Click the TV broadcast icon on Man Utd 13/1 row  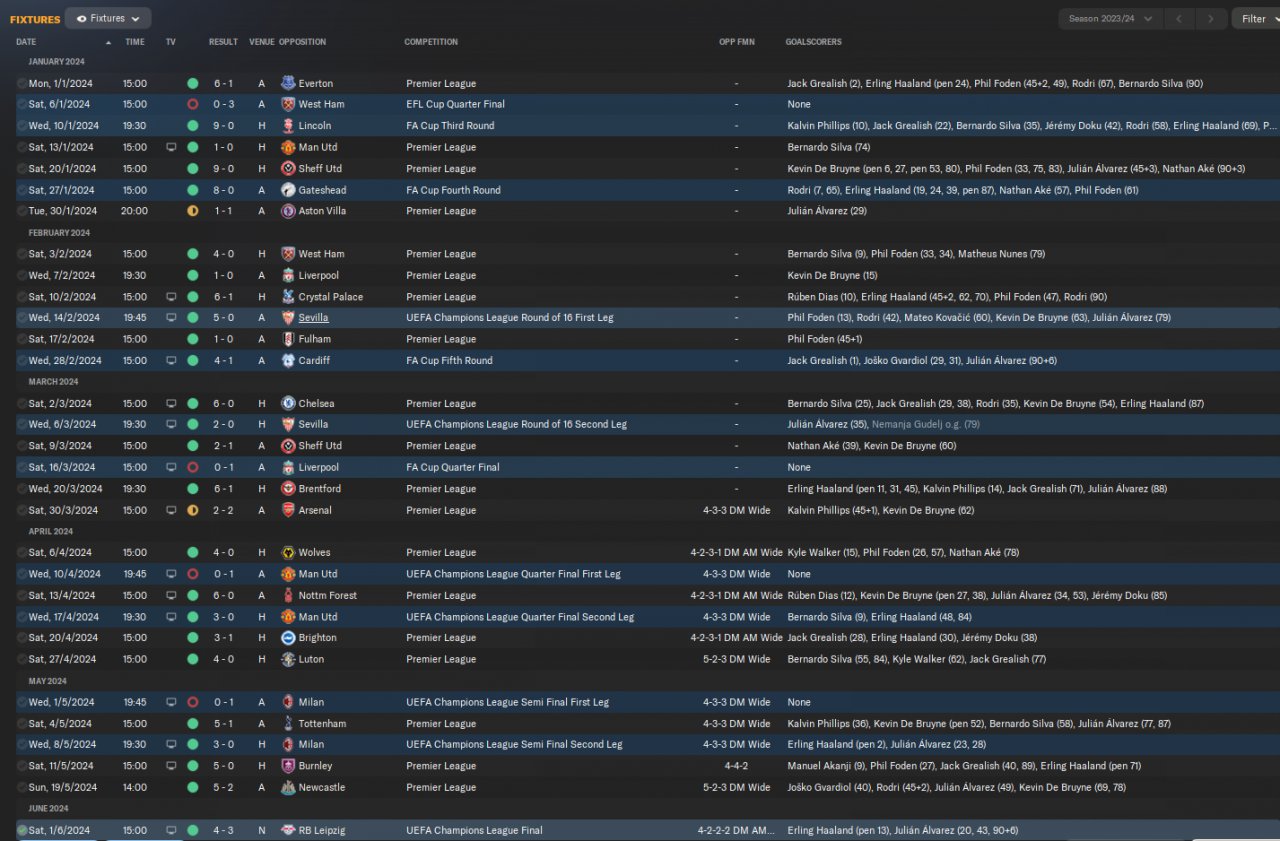tap(171, 147)
